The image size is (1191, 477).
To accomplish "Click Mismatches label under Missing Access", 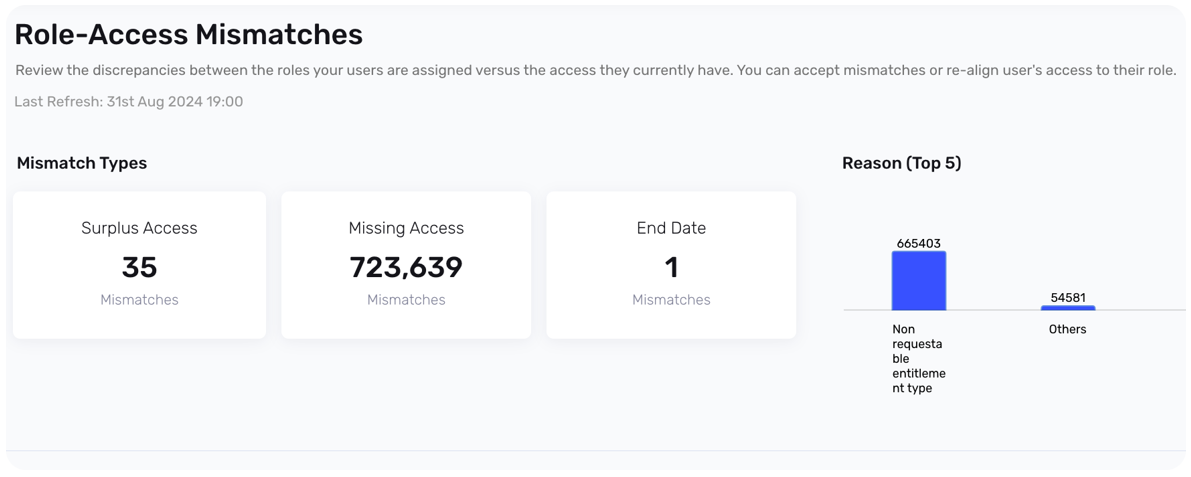I will 406,299.
